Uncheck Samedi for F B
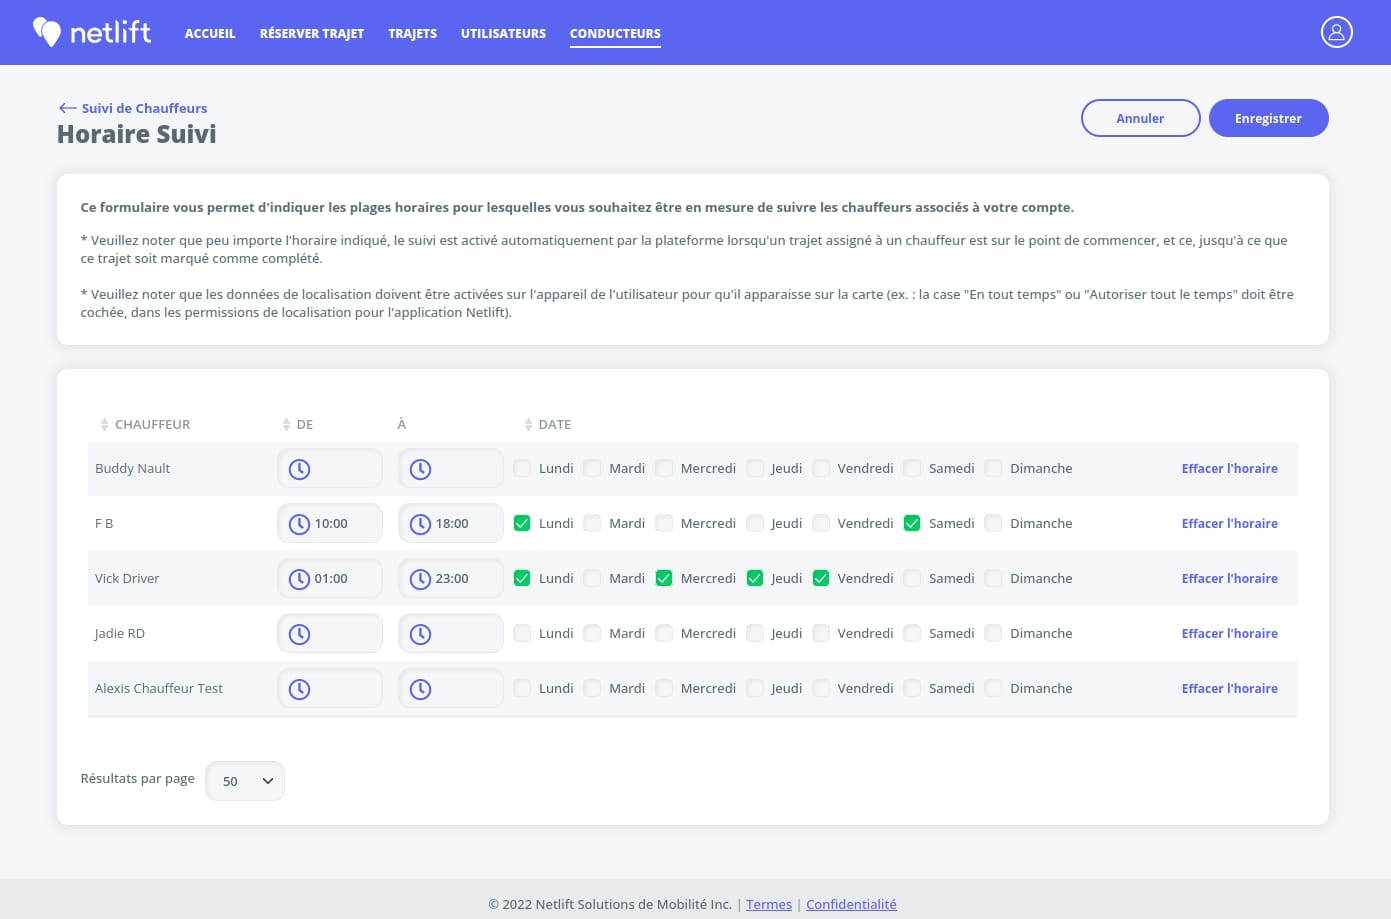Image resolution: width=1391 pixels, height=919 pixels. point(912,523)
